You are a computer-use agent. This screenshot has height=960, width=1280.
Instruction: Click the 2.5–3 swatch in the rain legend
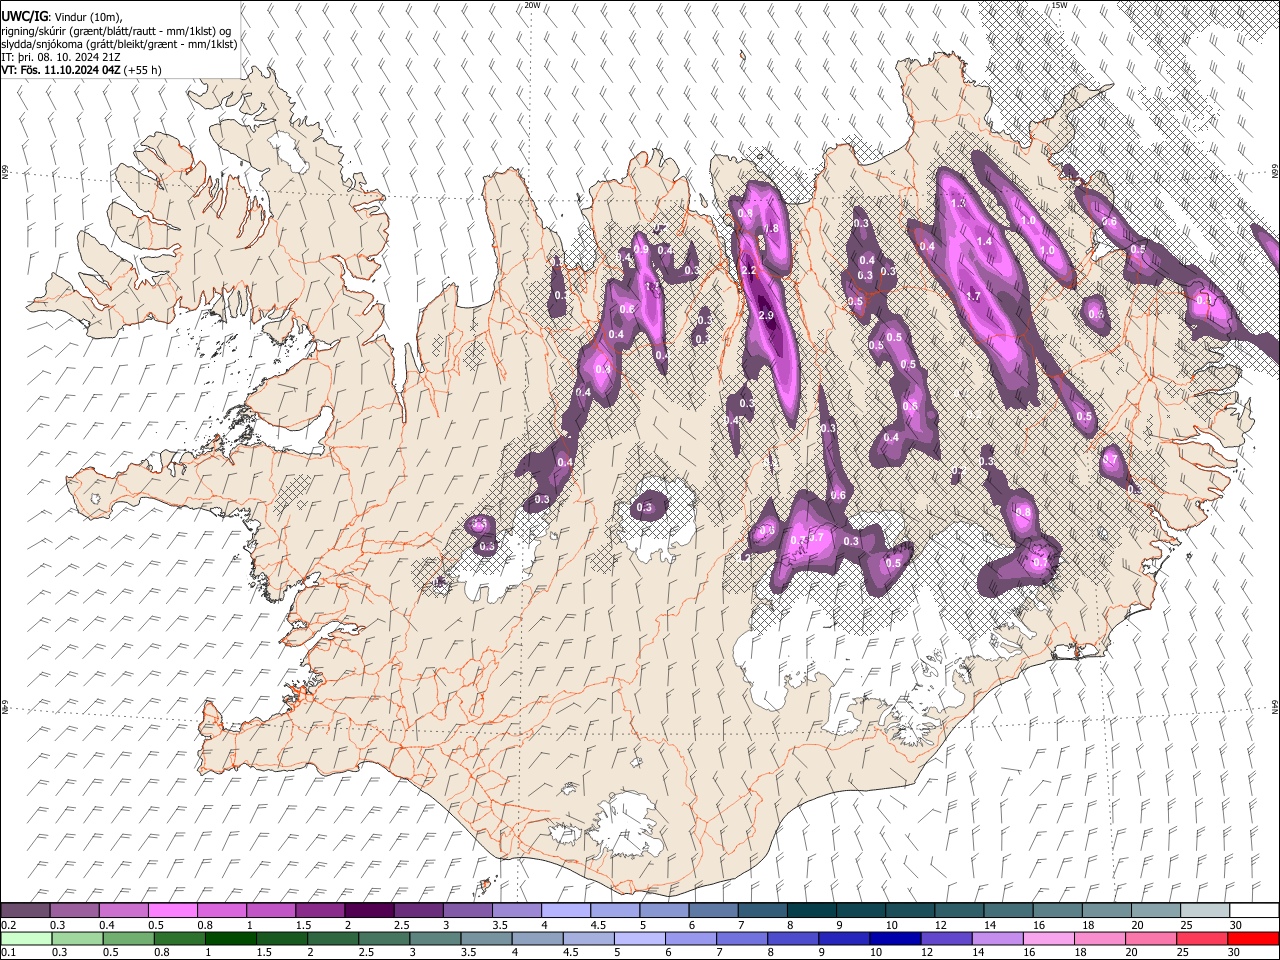click(384, 939)
